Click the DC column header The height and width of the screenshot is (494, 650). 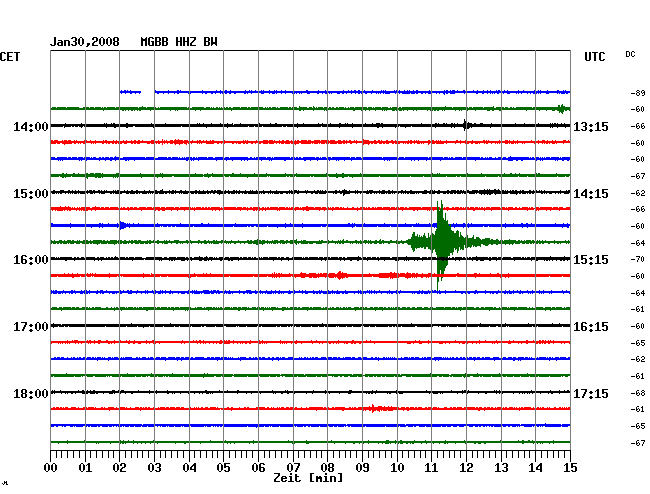(x=630, y=54)
